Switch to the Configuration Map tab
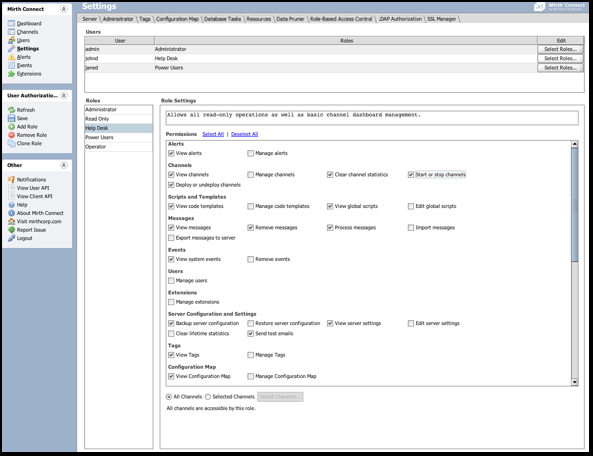The width and height of the screenshot is (593, 456). pos(177,19)
